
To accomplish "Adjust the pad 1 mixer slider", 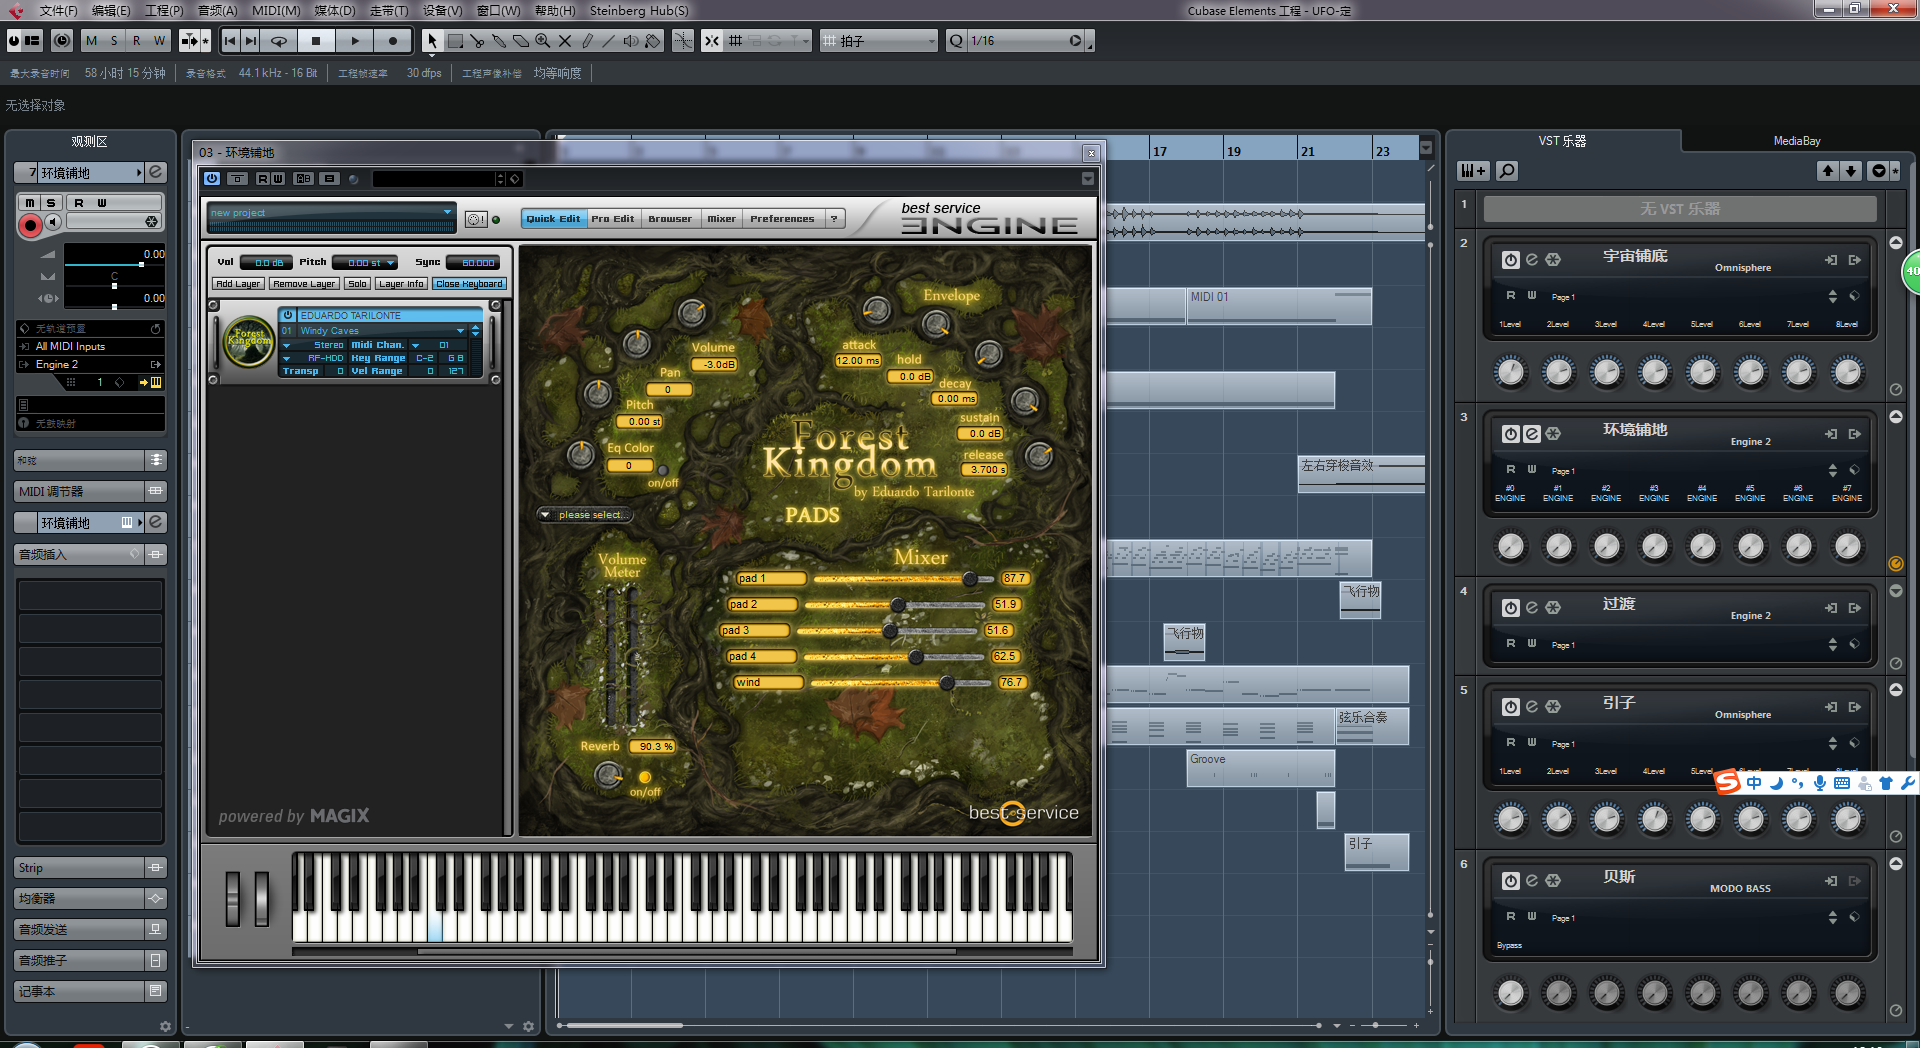I will [x=969, y=579].
